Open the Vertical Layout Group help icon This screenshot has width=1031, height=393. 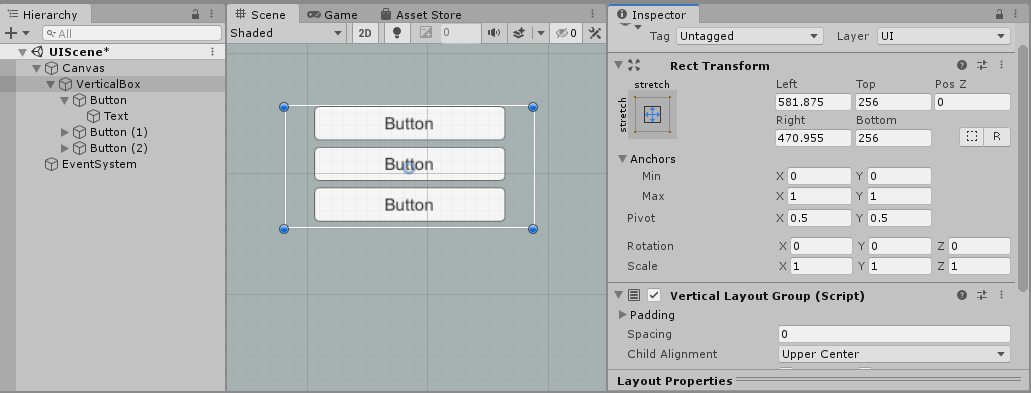click(962, 295)
